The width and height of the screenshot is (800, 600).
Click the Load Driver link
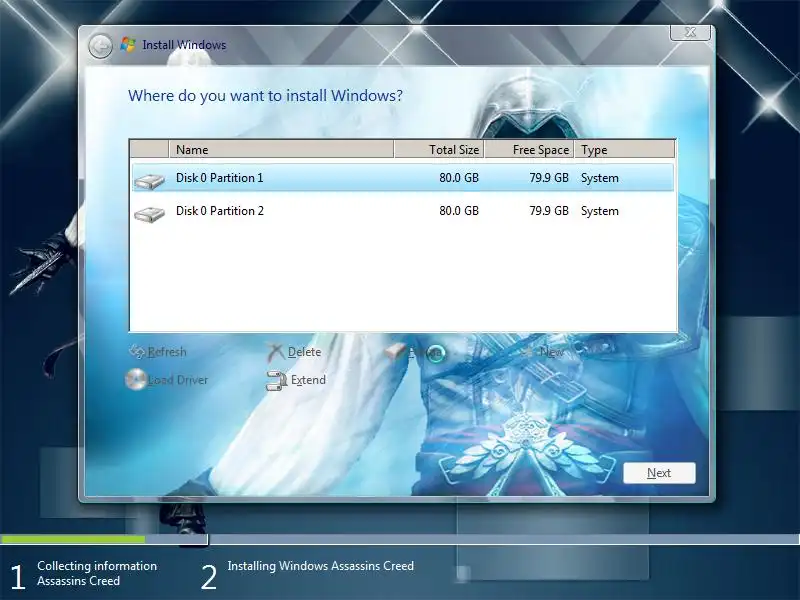coord(178,380)
